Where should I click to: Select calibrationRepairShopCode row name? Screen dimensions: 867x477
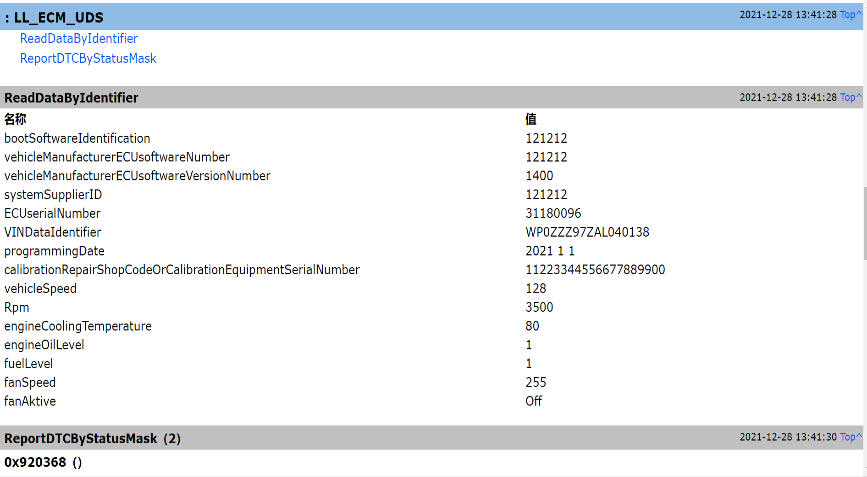pyautogui.click(x=182, y=270)
